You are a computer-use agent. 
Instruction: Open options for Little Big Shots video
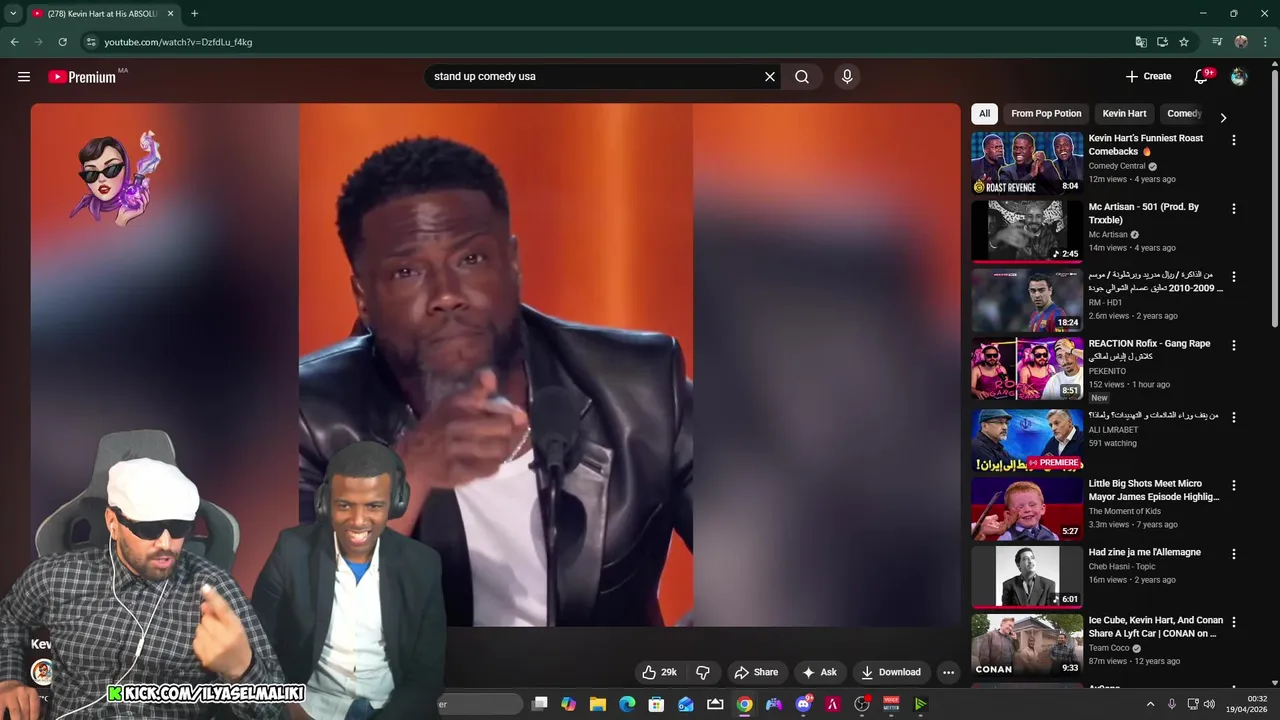tap(1233, 485)
